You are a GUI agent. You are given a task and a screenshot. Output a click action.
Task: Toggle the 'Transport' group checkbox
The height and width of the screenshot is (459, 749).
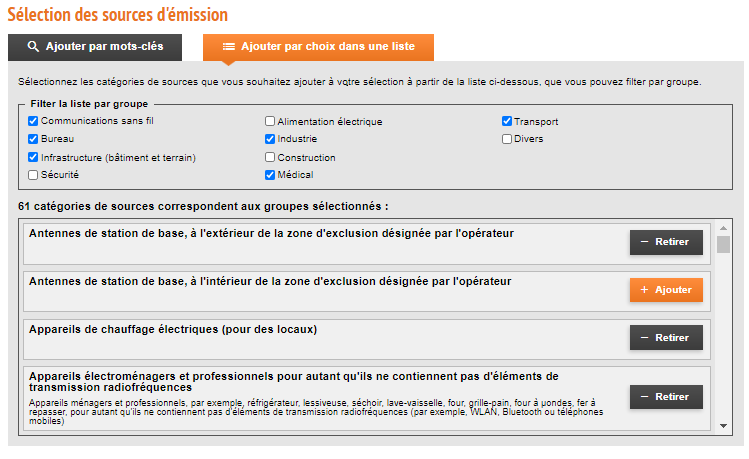(x=507, y=121)
